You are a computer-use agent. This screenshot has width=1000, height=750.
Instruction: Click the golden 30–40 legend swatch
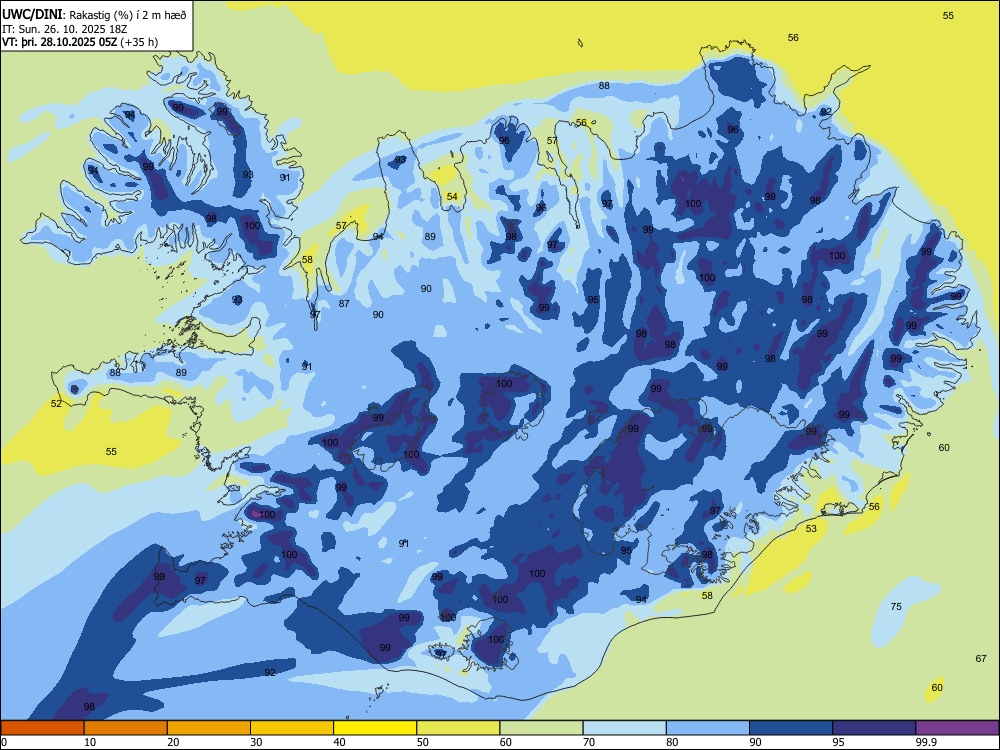tap(292, 728)
